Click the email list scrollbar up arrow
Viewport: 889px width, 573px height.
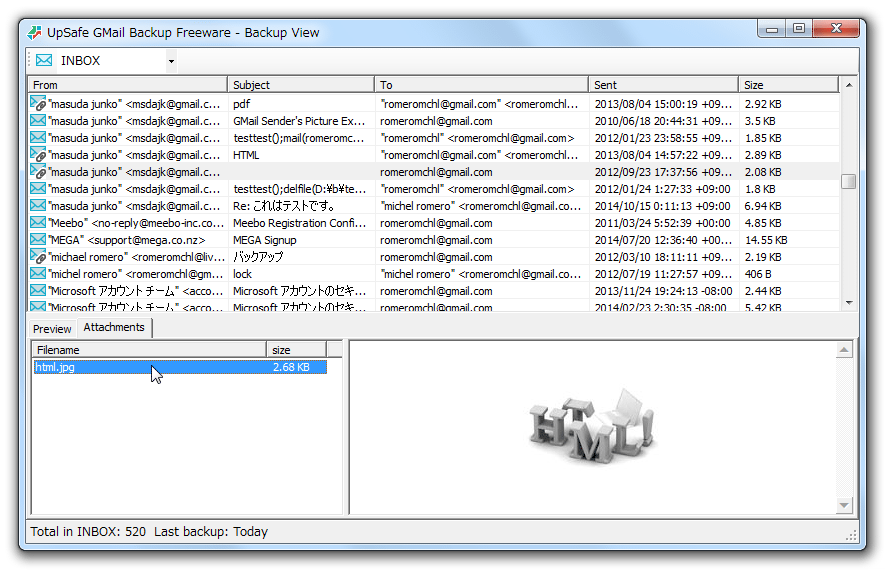point(849,84)
